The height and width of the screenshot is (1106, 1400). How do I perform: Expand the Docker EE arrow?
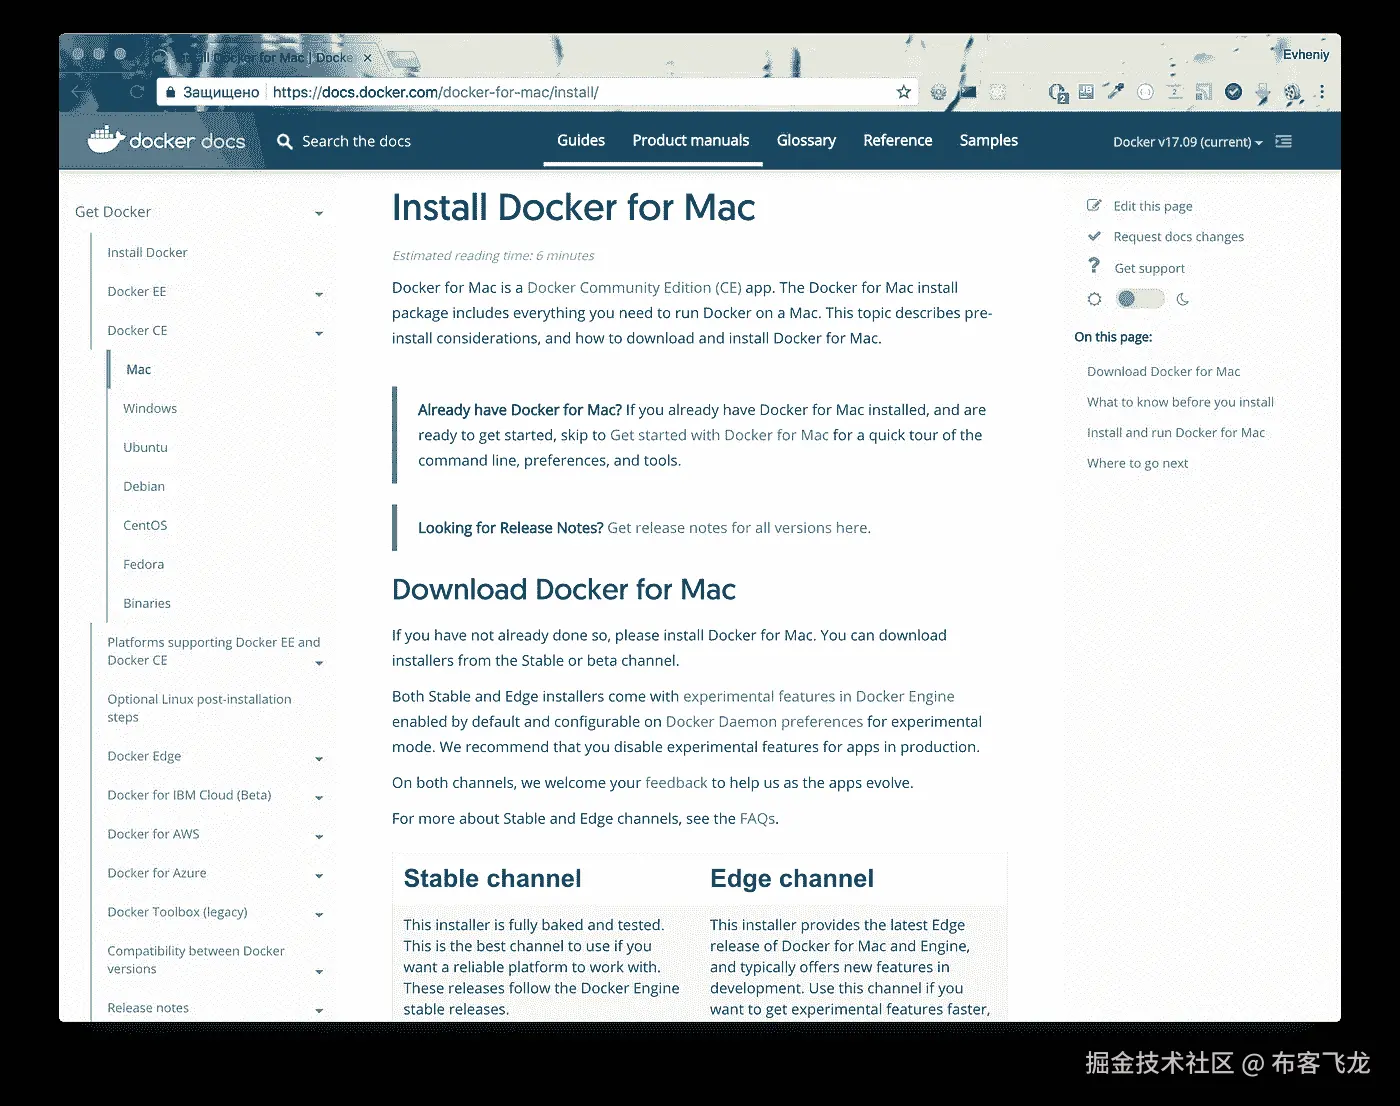(319, 294)
